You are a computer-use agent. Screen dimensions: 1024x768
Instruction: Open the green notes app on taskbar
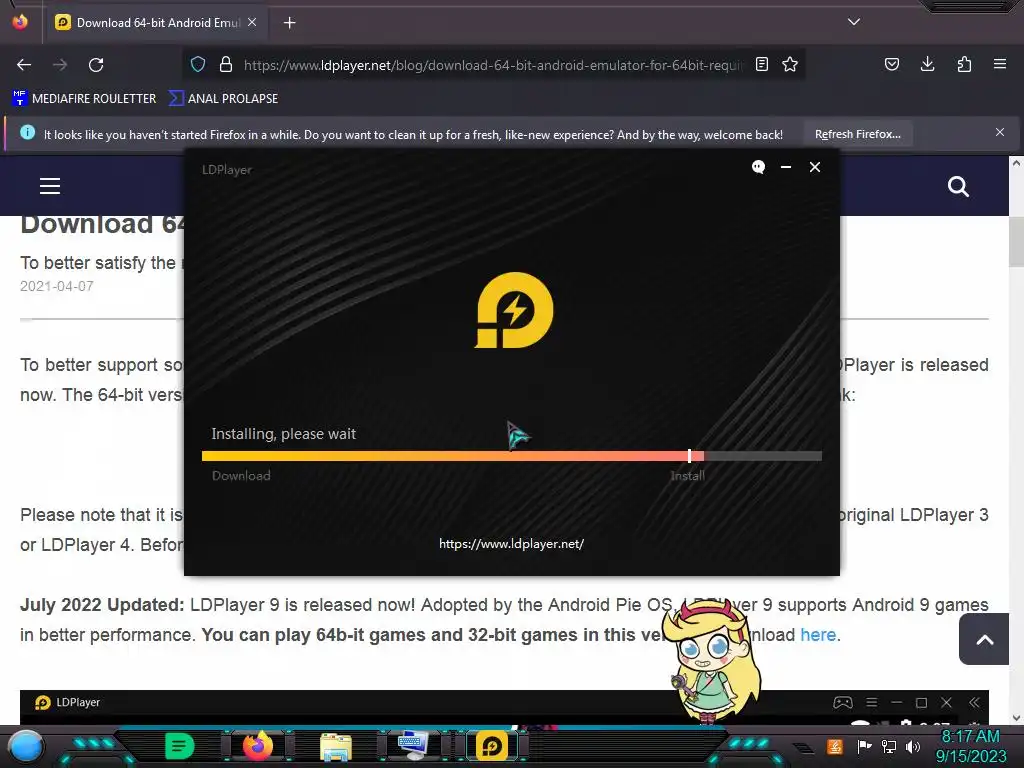coord(179,746)
